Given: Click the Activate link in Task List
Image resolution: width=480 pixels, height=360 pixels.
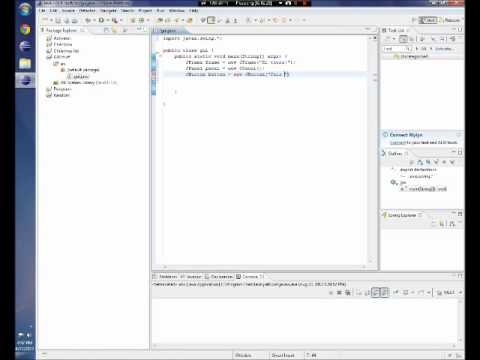Looking at the screenshot, I should pyautogui.click(x=443, y=49).
